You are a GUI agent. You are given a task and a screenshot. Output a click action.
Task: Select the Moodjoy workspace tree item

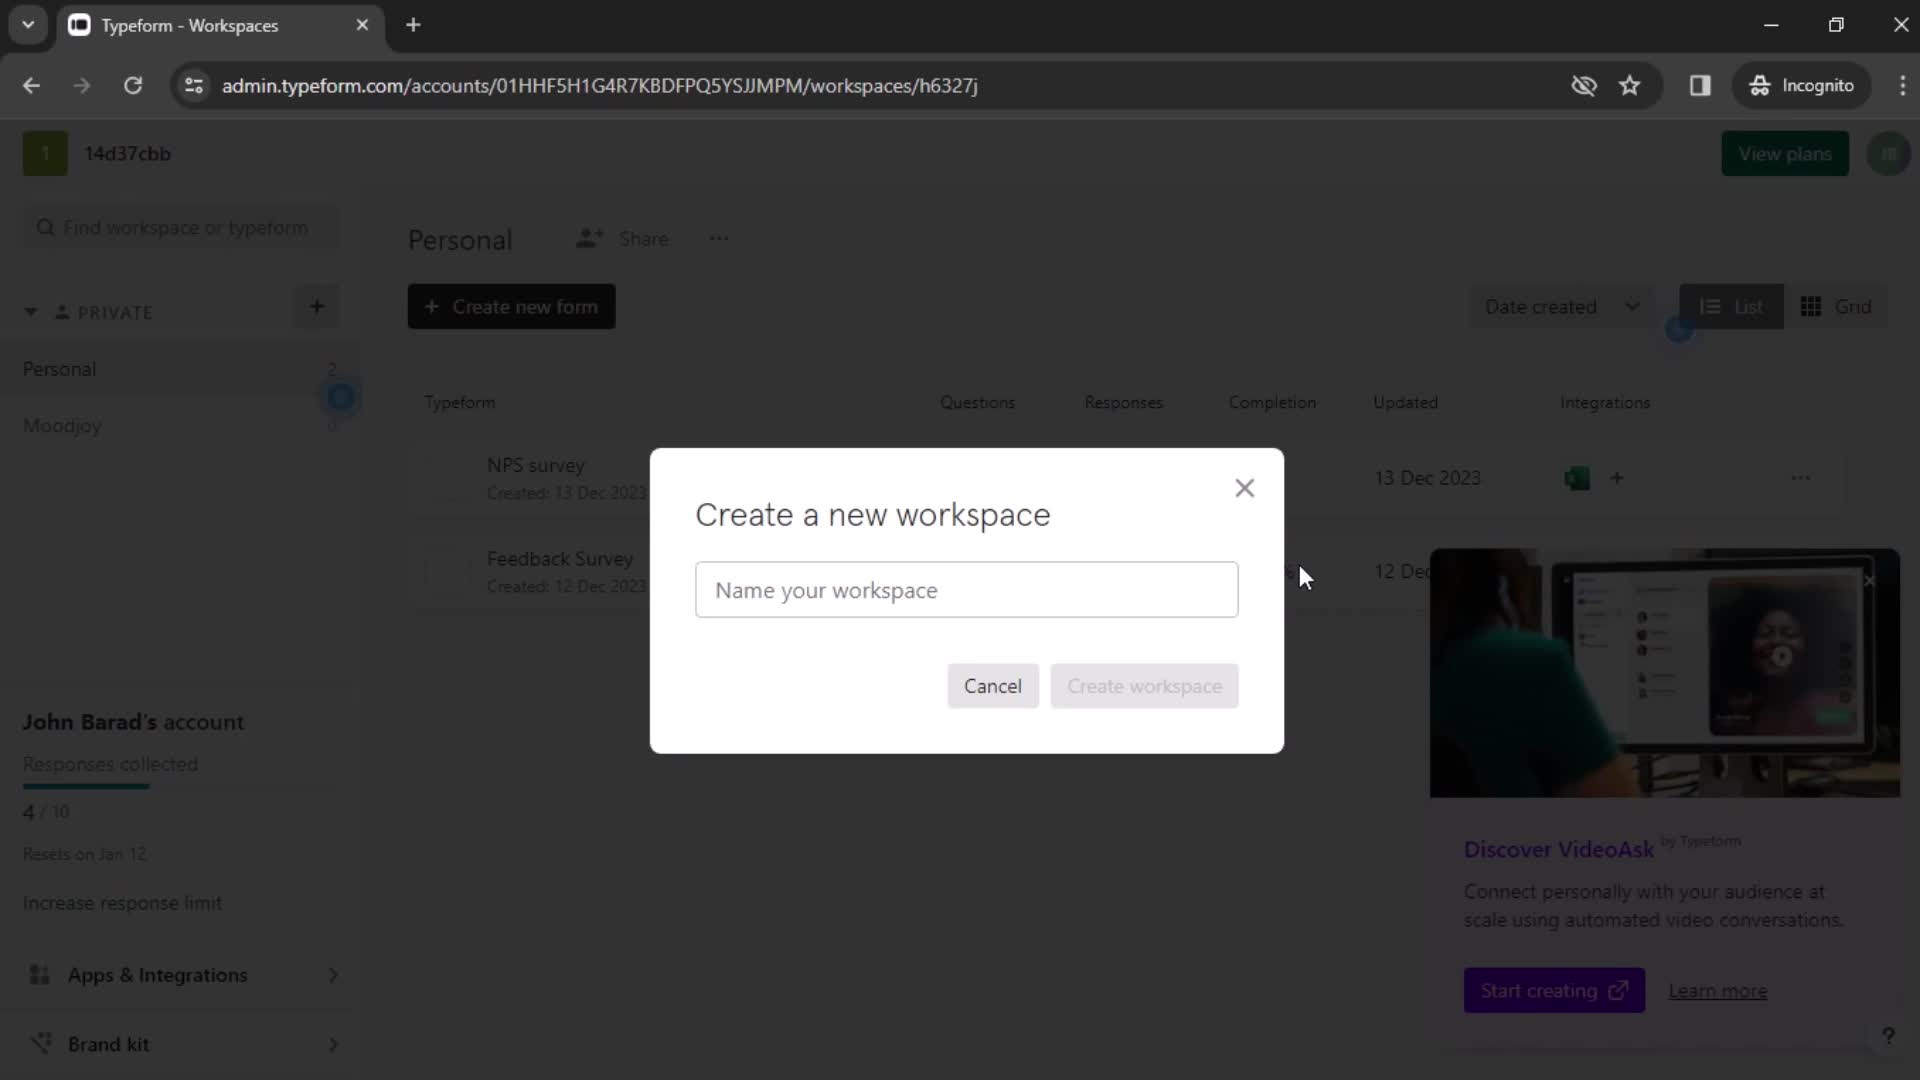[62, 426]
